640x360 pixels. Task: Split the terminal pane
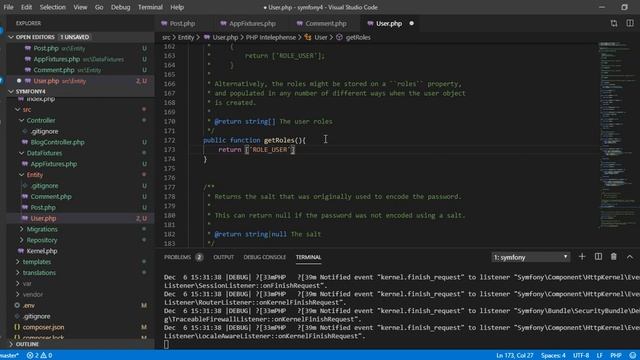click(x=598, y=257)
